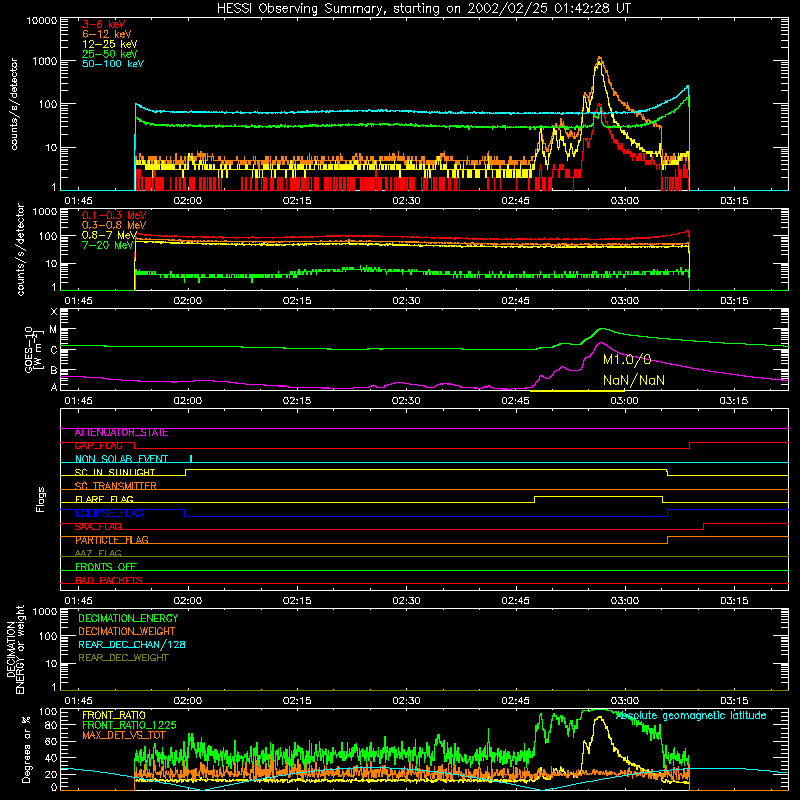Click the '0.3-0.8 MeV' legend entry
The image size is (800, 800).
coord(114,225)
